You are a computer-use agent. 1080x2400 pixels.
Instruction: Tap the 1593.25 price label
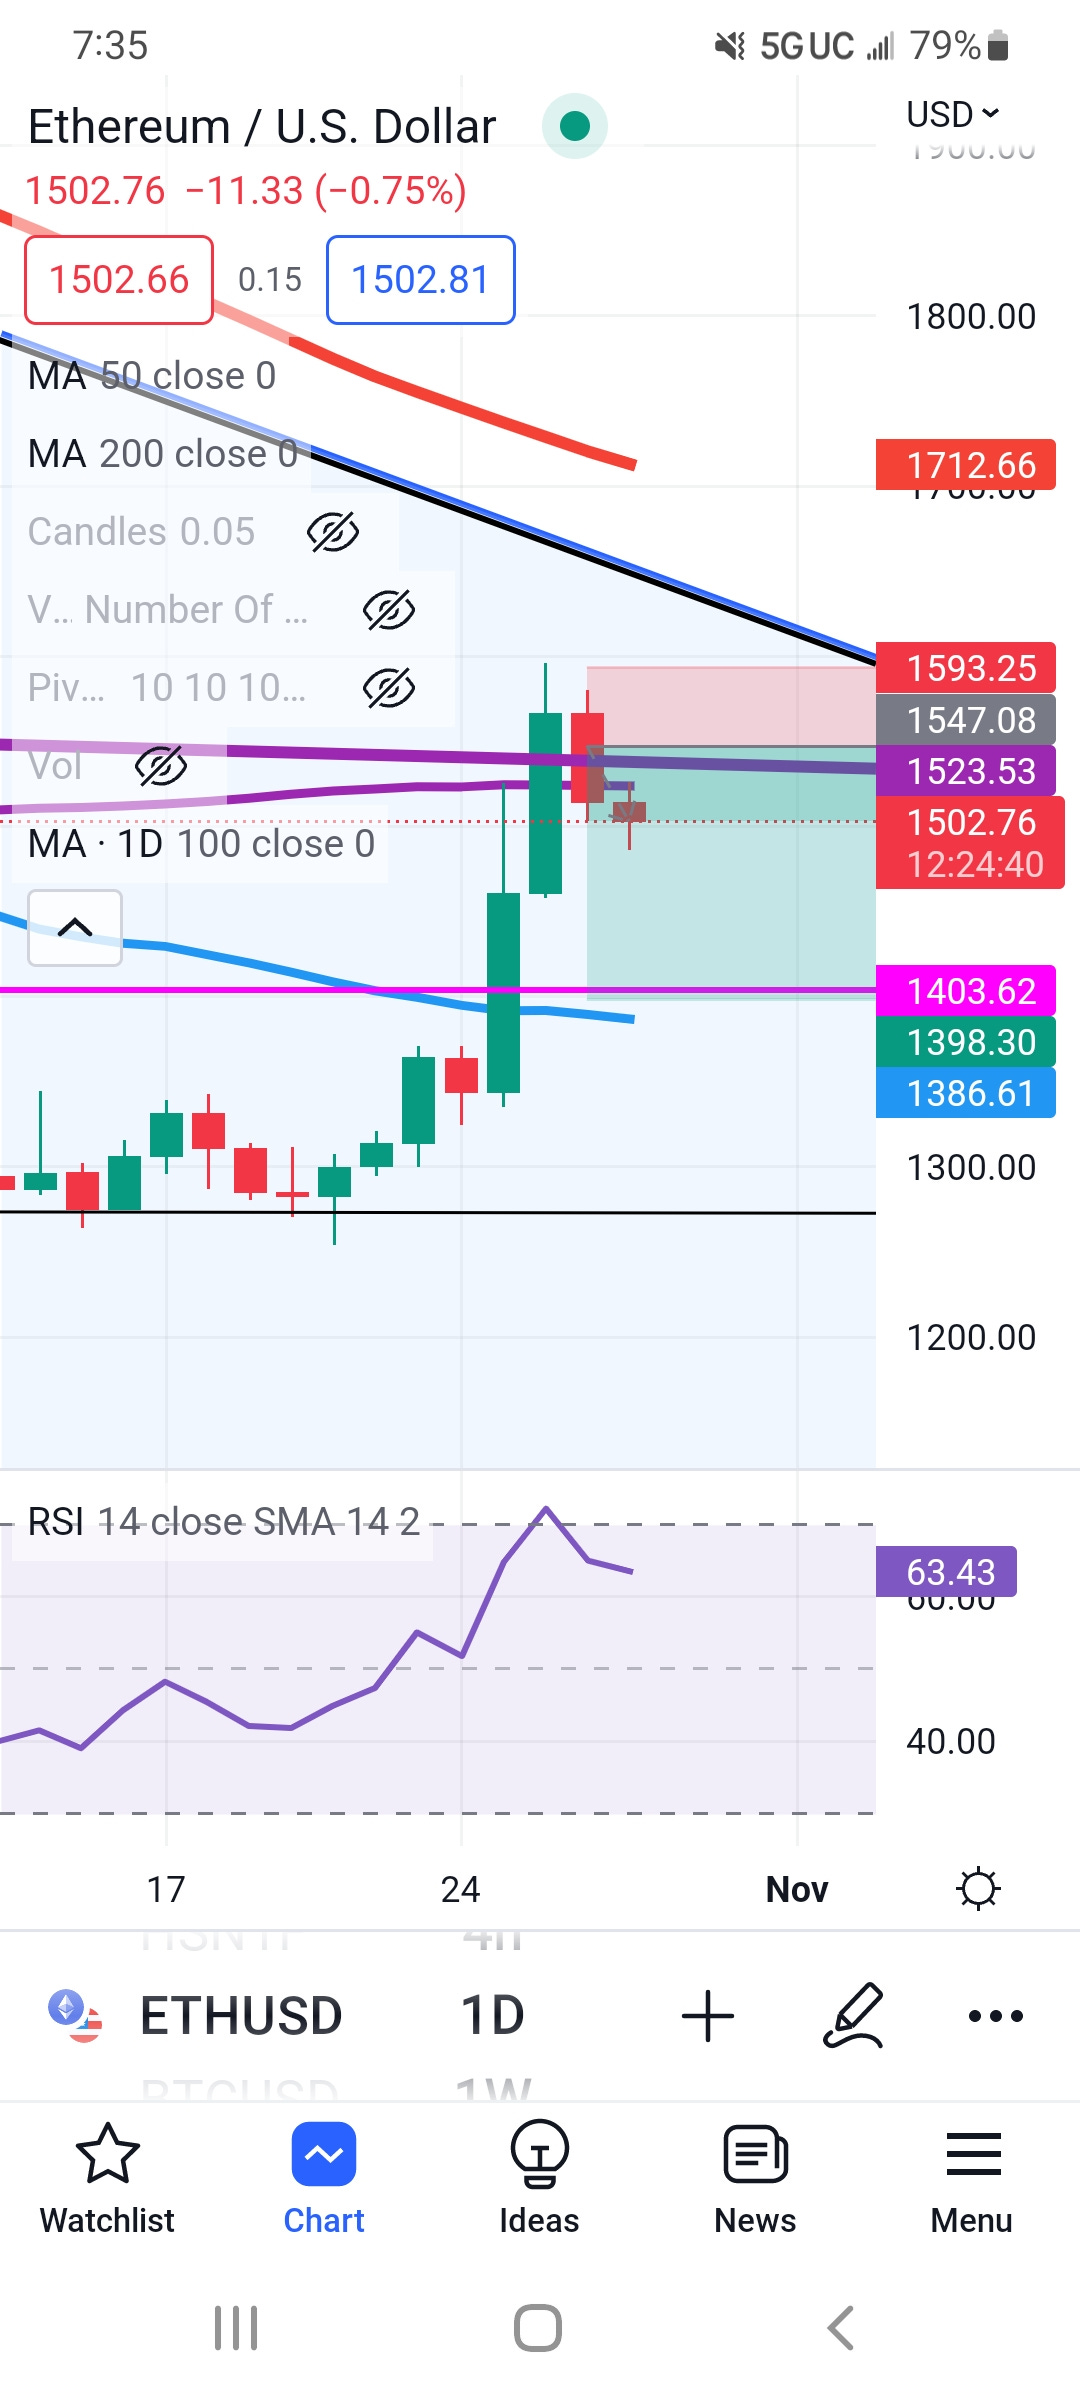tap(966, 668)
